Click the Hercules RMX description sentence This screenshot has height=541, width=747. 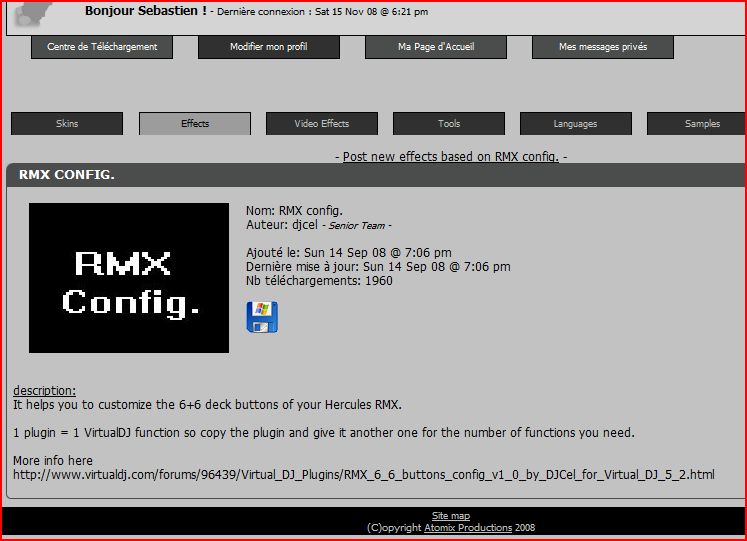207,405
